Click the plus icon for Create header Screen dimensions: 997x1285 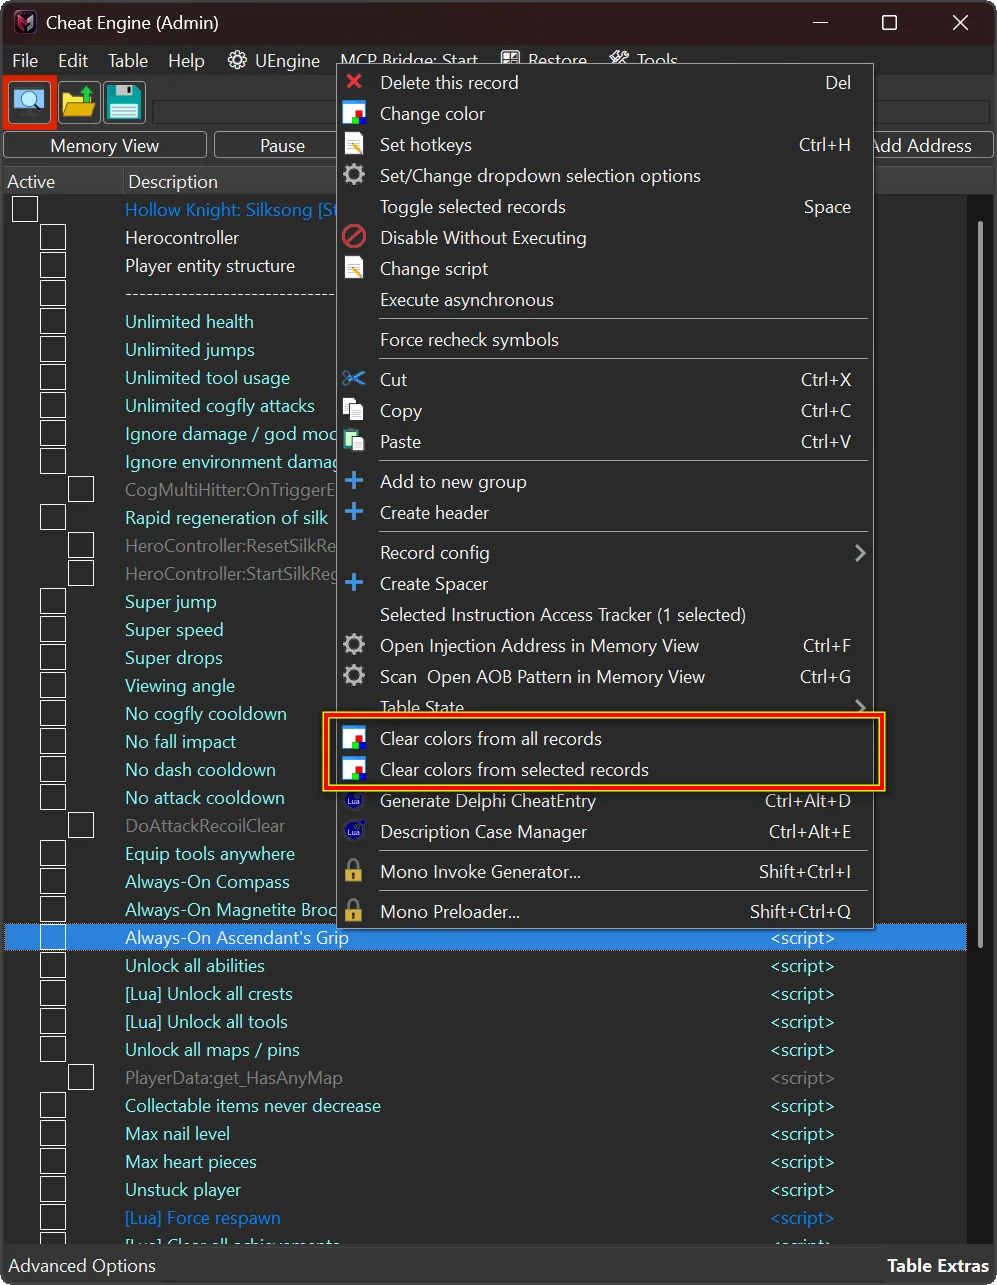click(x=354, y=512)
